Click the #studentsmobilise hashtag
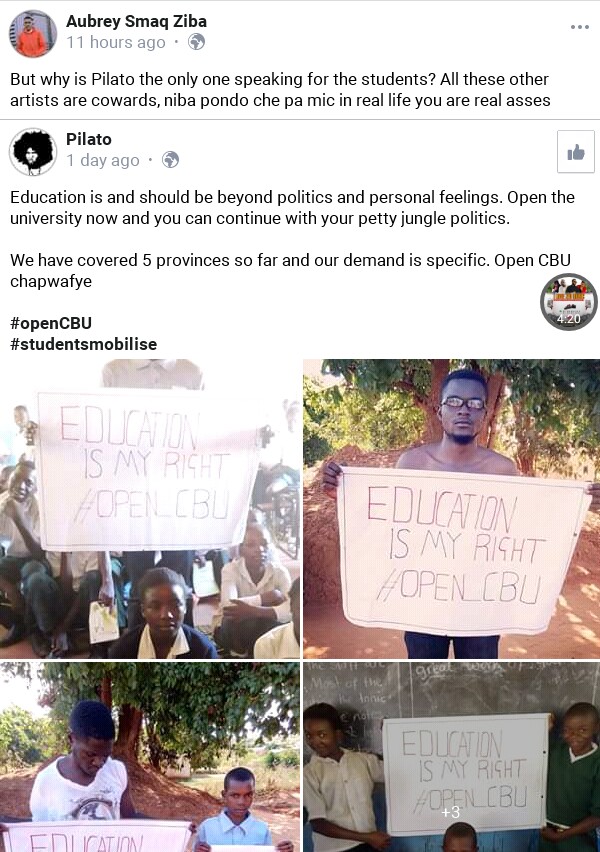600x852 pixels. 83,344
